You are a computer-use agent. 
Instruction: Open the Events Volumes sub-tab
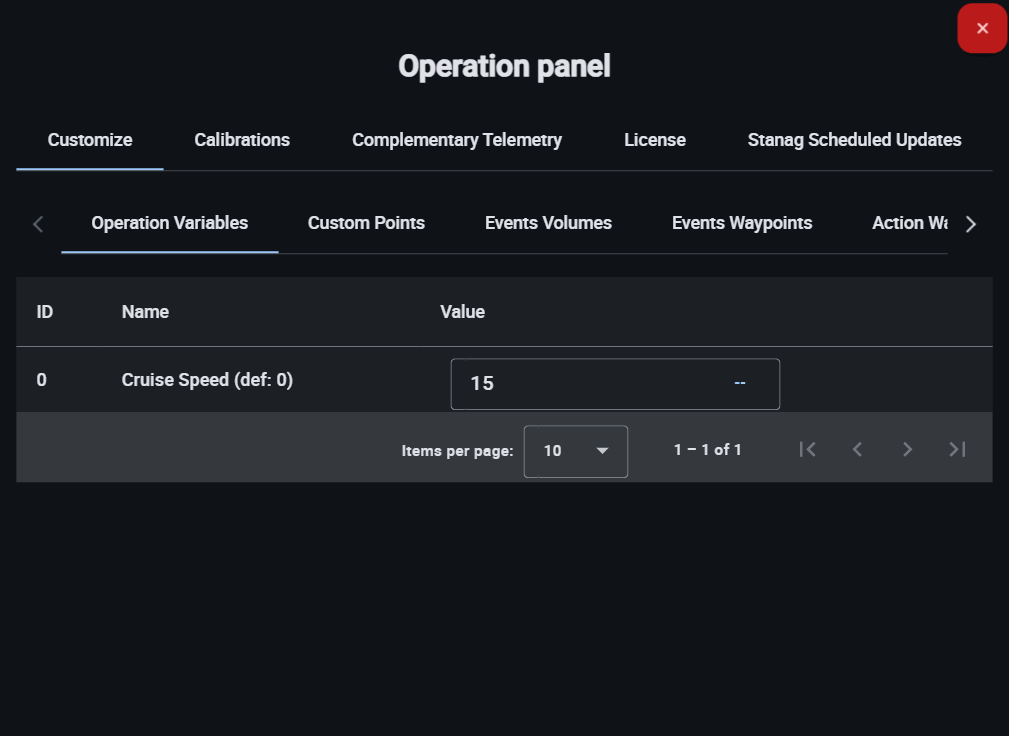click(x=548, y=223)
